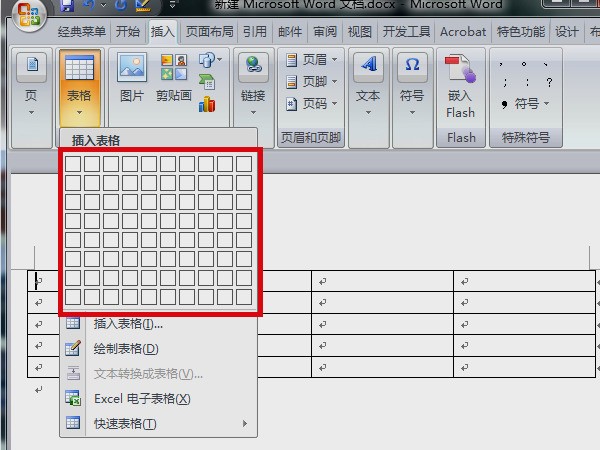Screen dimensions: 600x450
Task: Switch to 页面布局 tab
Action: coord(209,32)
